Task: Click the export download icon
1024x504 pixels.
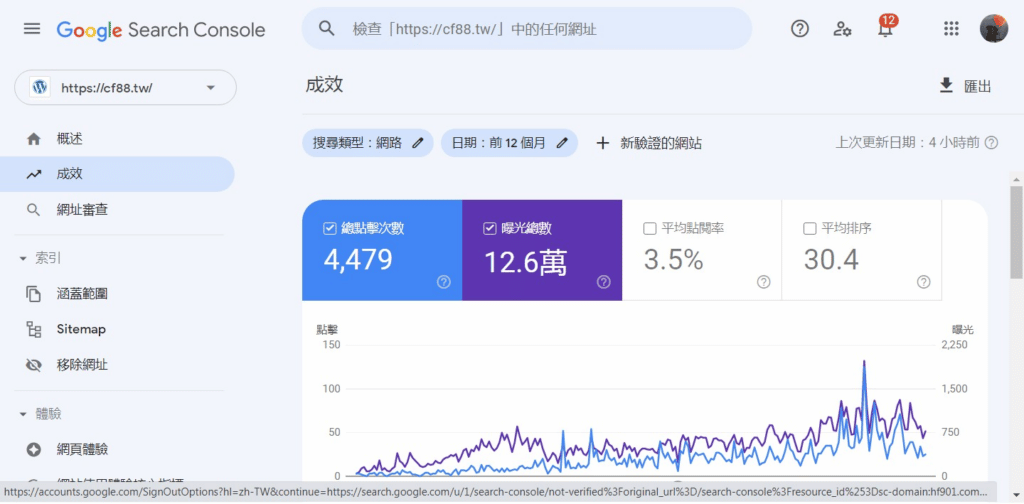Action: (x=946, y=86)
